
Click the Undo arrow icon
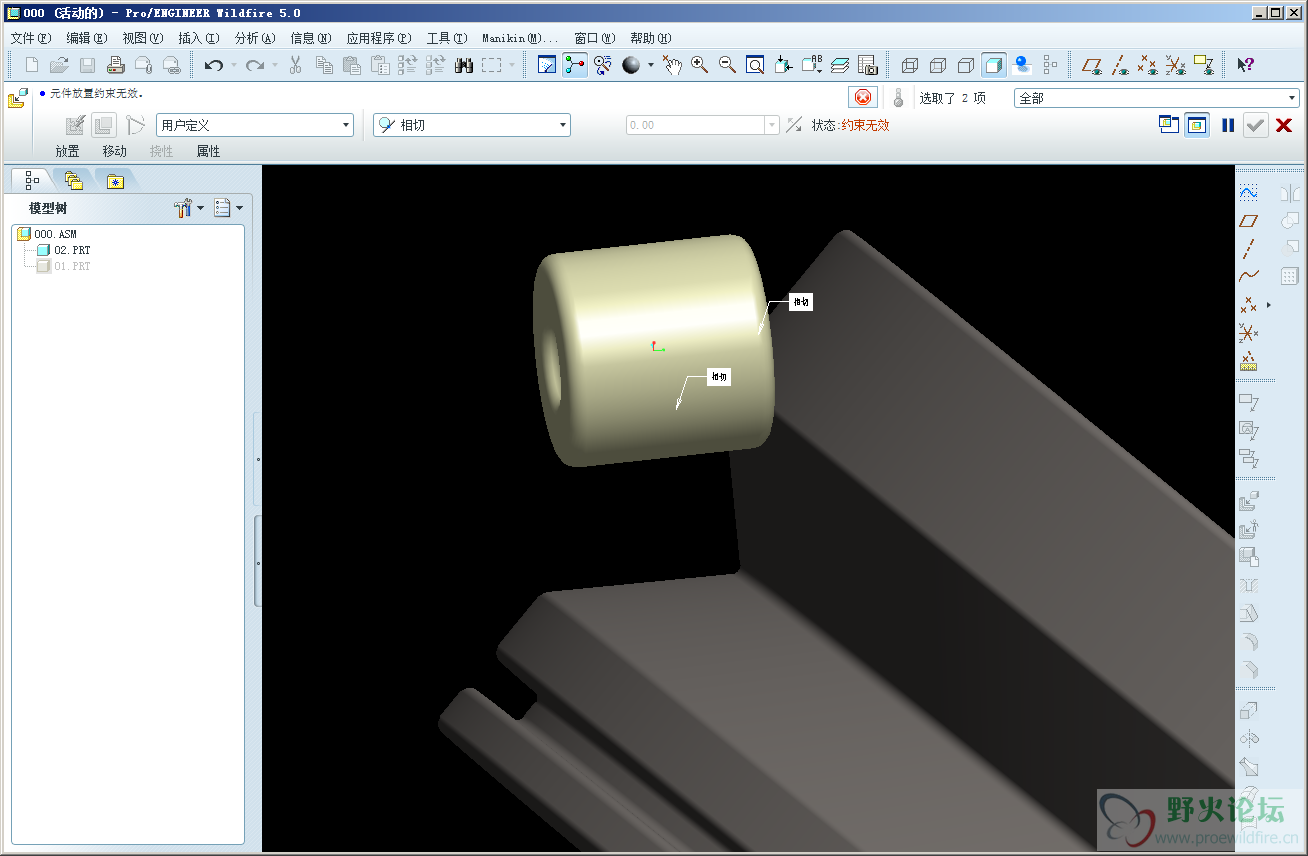pyautogui.click(x=213, y=65)
